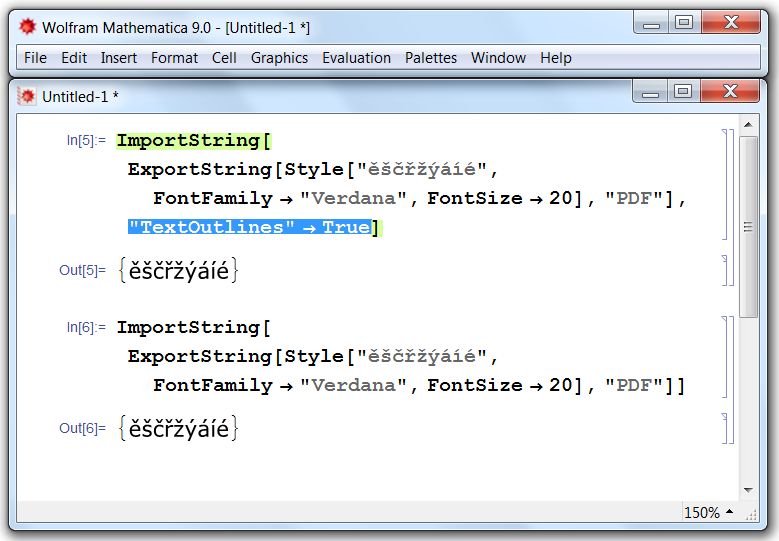
Task: Click ImportString in the In[6] cell
Action: tap(188, 327)
